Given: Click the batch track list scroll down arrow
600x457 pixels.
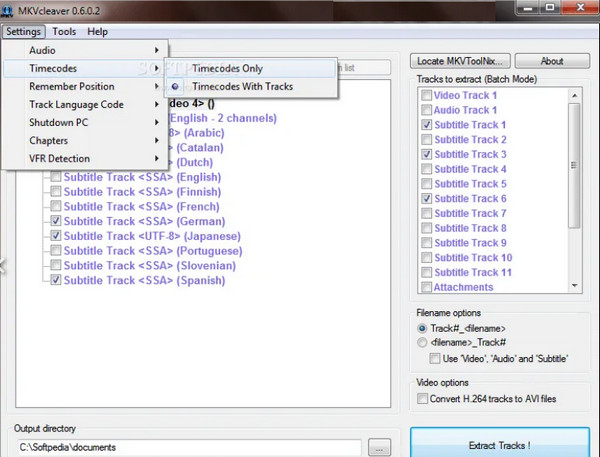Looking at the screenshot, I should (x=574, y=286).
